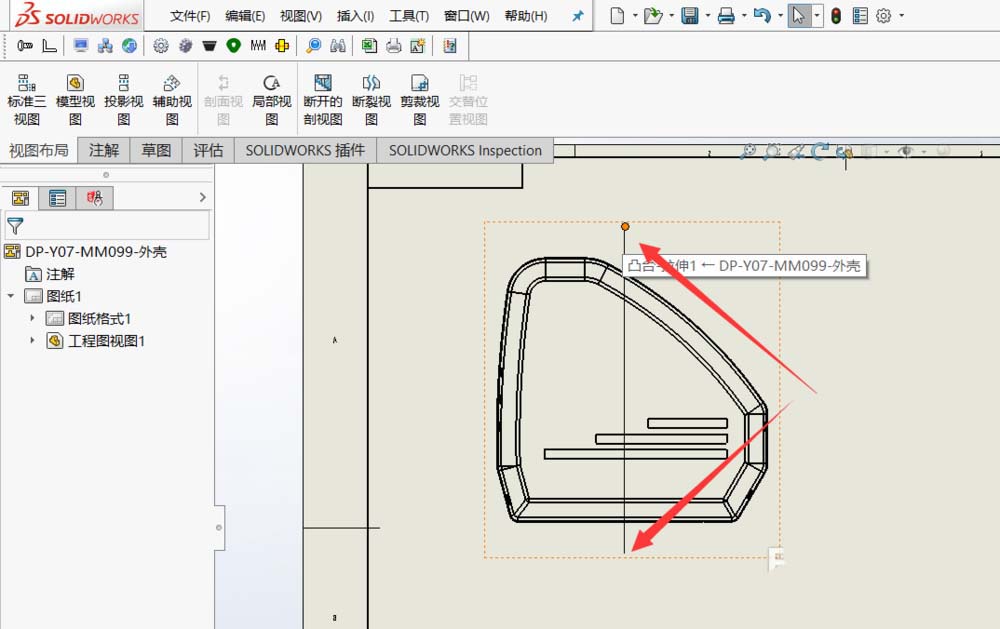Image resolution: width=1000 pixels, height=629 pixels.
Task: Click the dark filled gear icon
Action: (186, 45)
